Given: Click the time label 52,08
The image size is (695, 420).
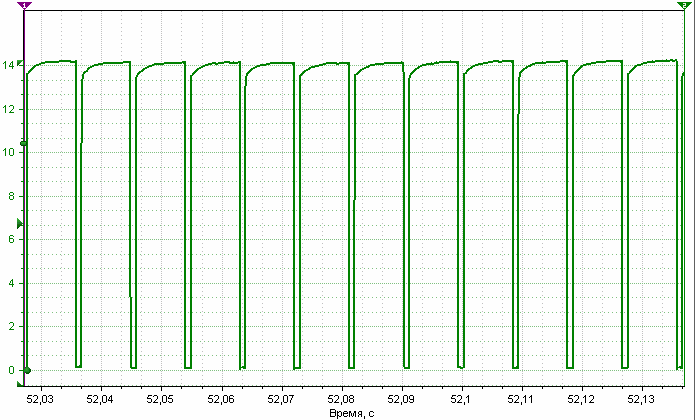Looking at the screenshot, I should (x=341, y=399).
